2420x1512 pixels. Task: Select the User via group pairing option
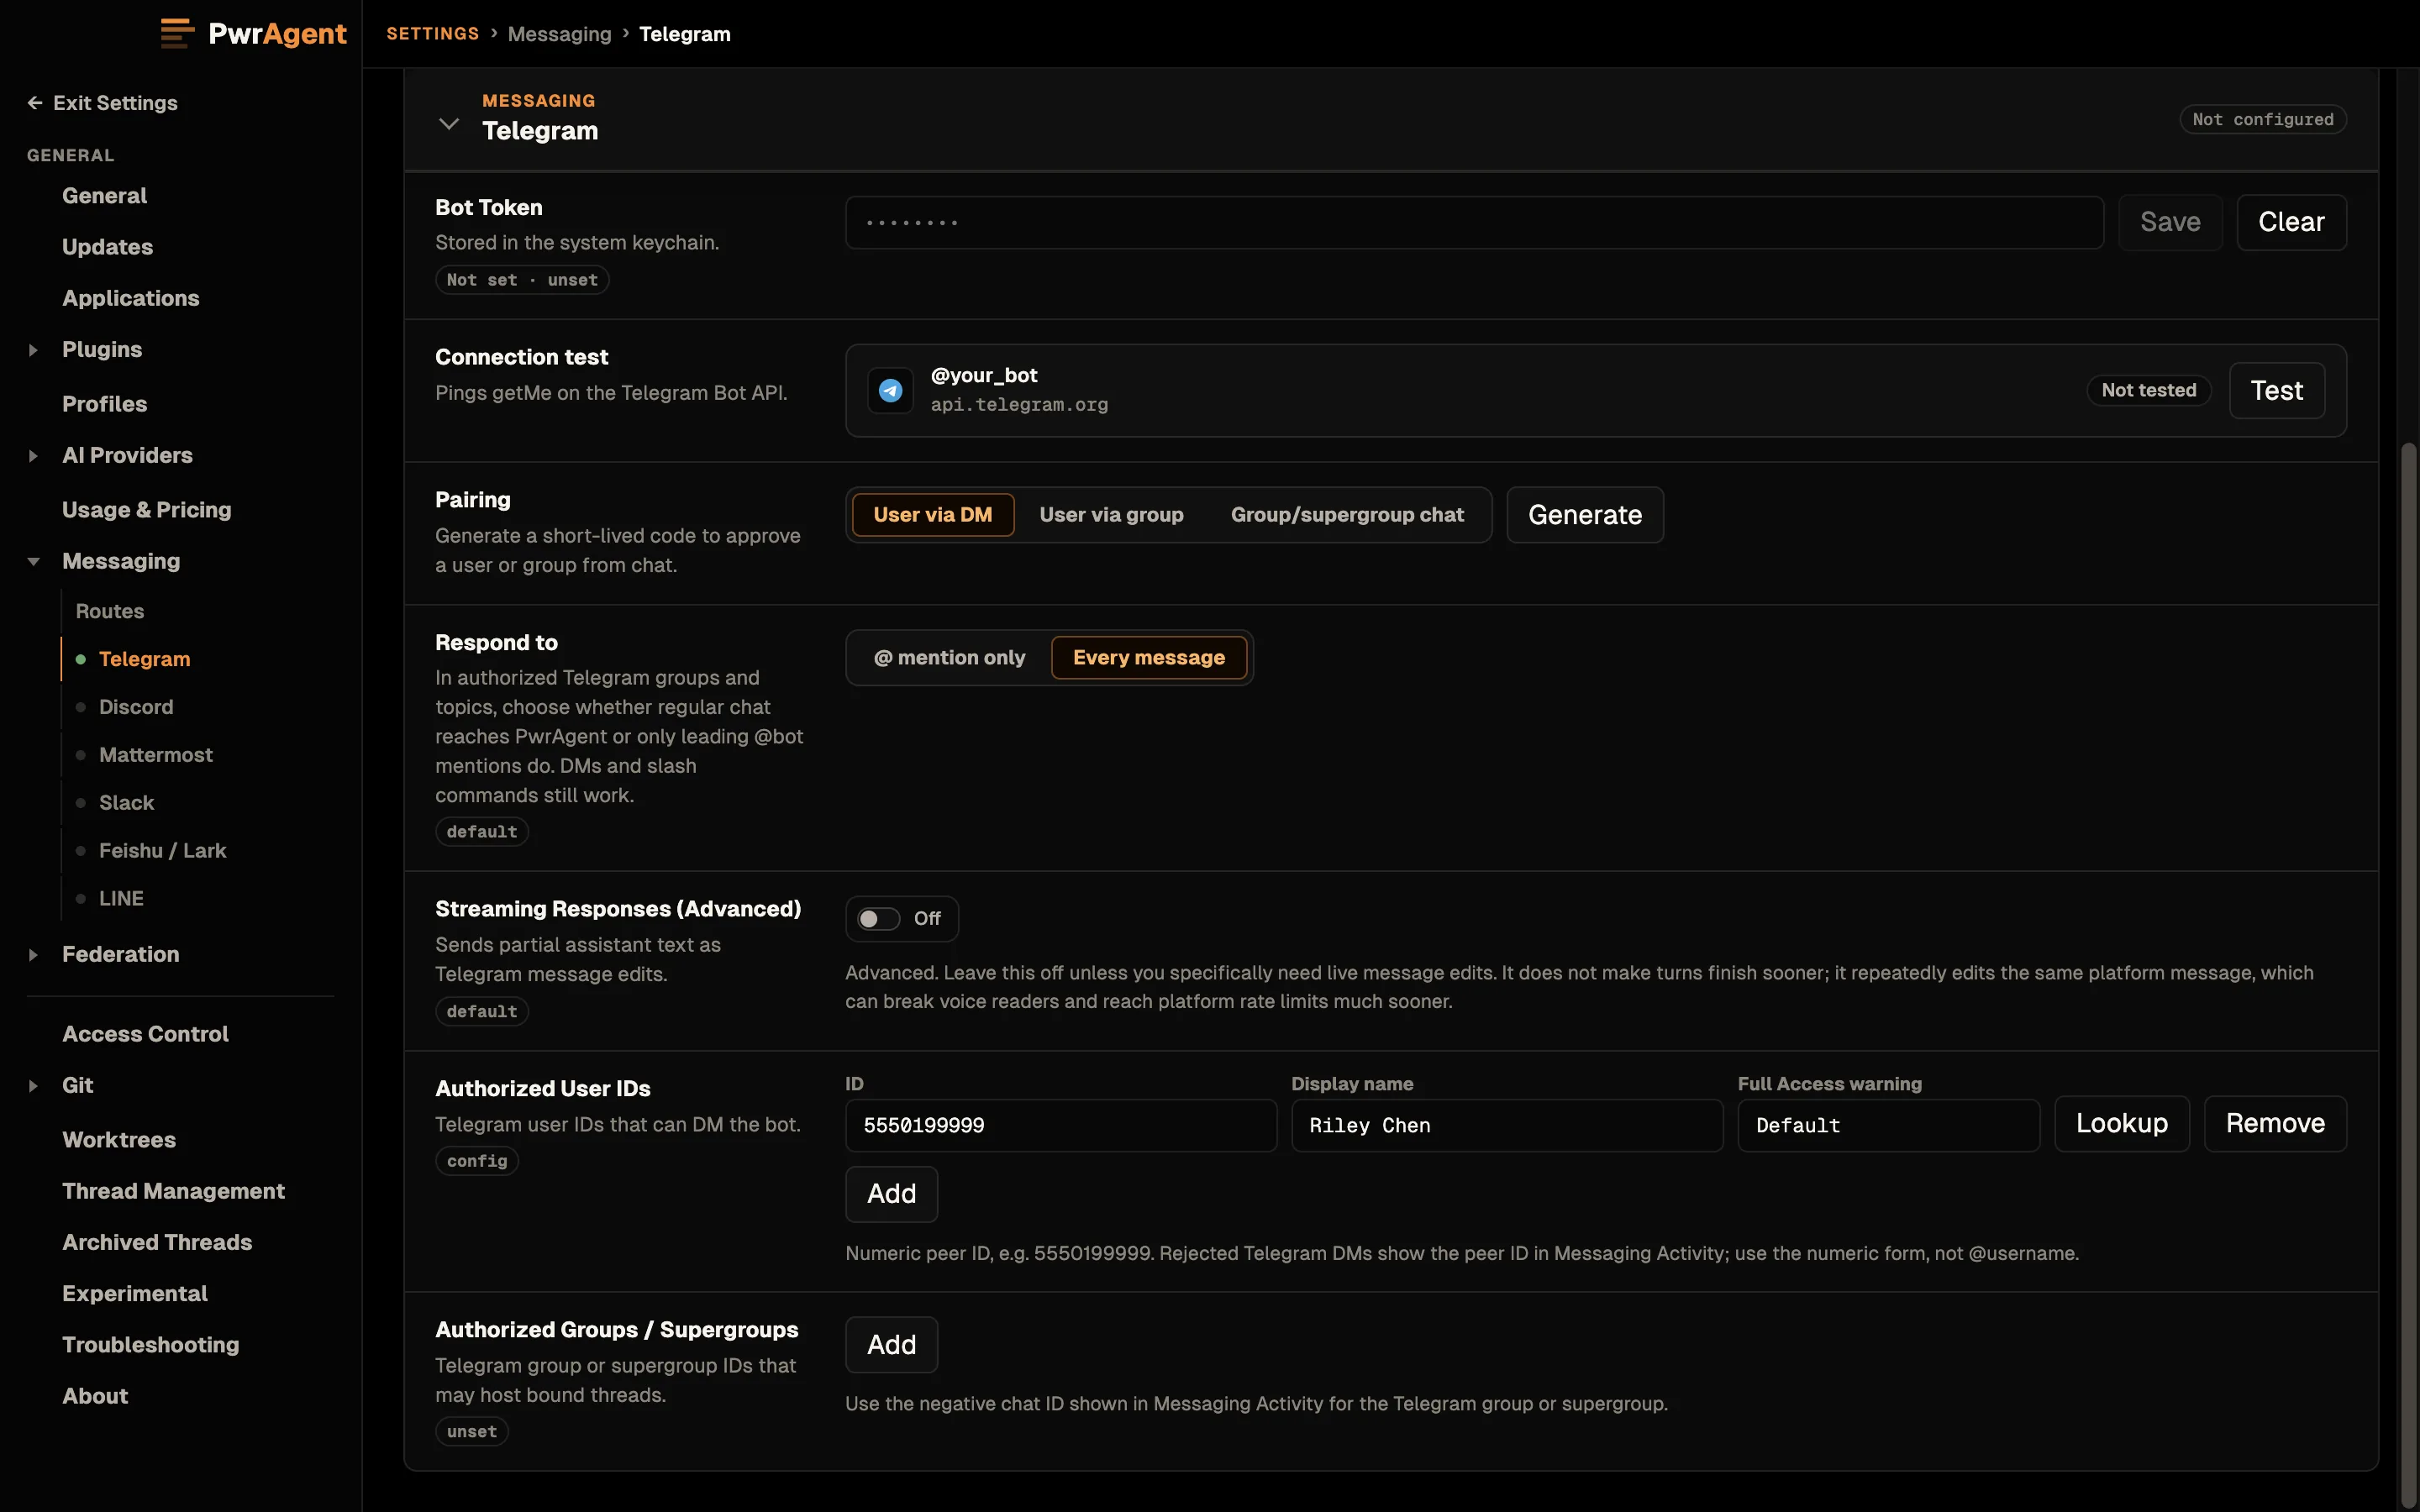tap(1111, 515)
